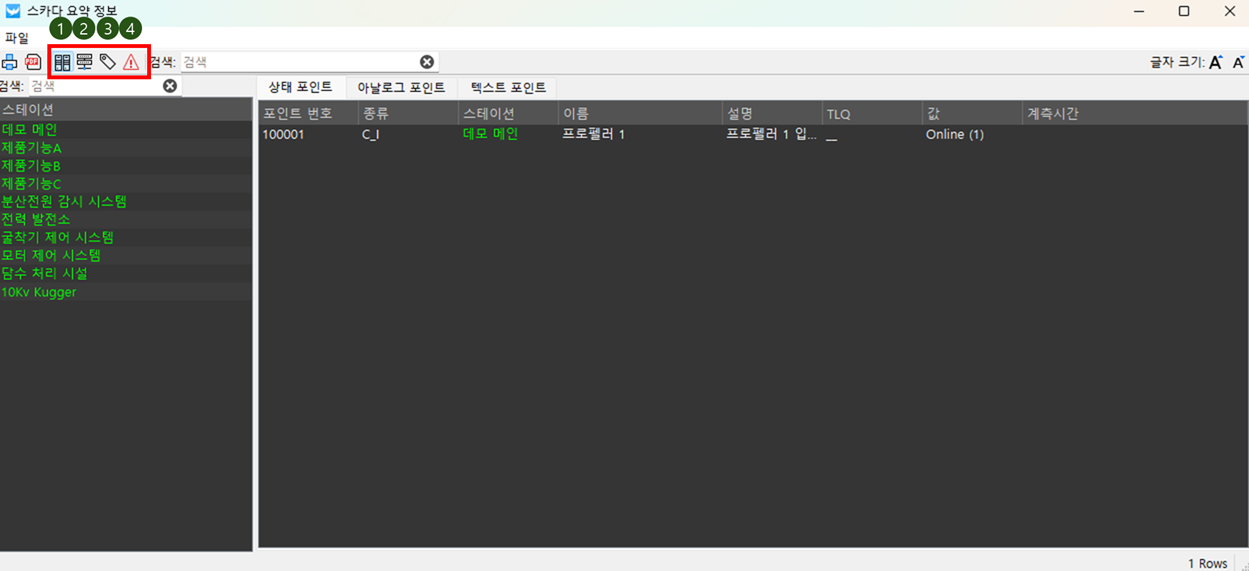The image size is (1249, 571).
Task: Decrease font size with the smaller A icon
Action: pyautogui.click(x=1238, y=62)
